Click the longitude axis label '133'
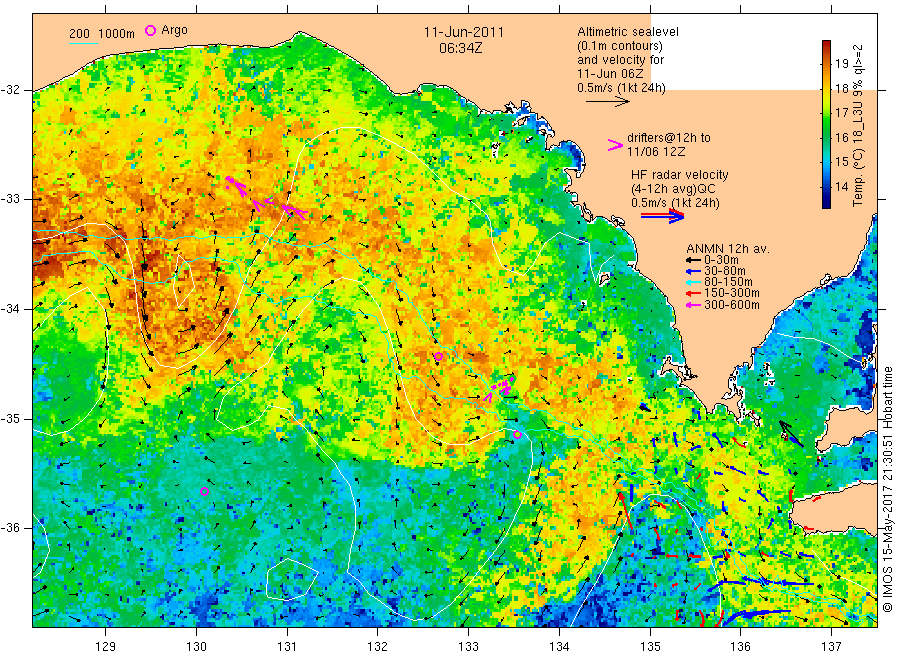 [468, 646]
